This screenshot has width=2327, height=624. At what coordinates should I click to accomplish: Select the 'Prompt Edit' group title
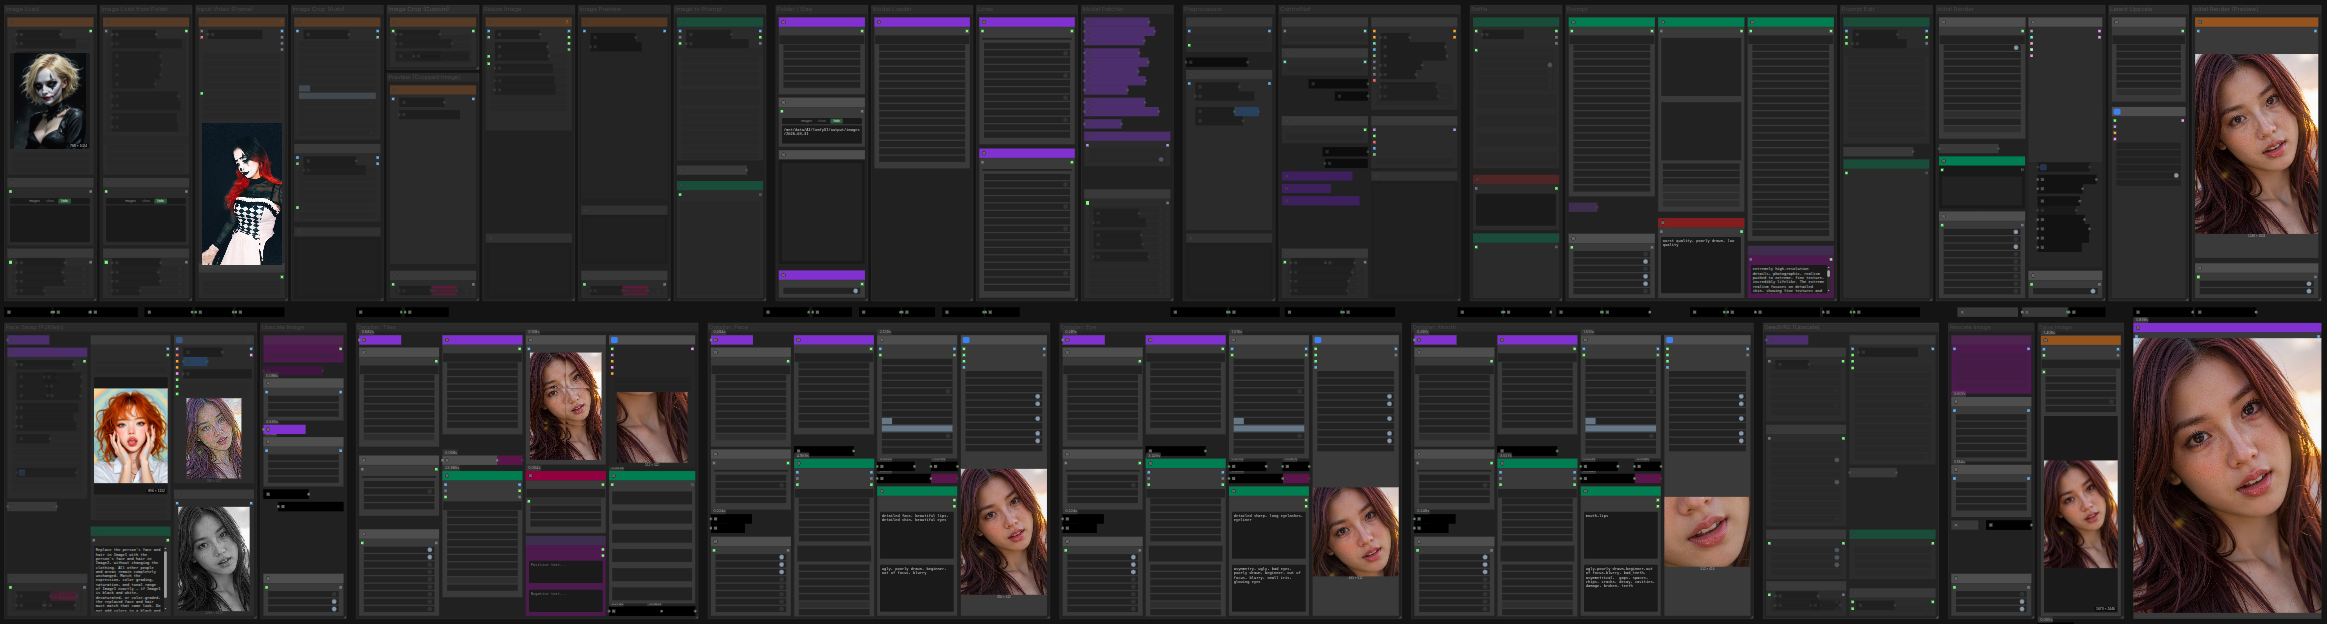pyautogui.click(x=1859, y=9)
